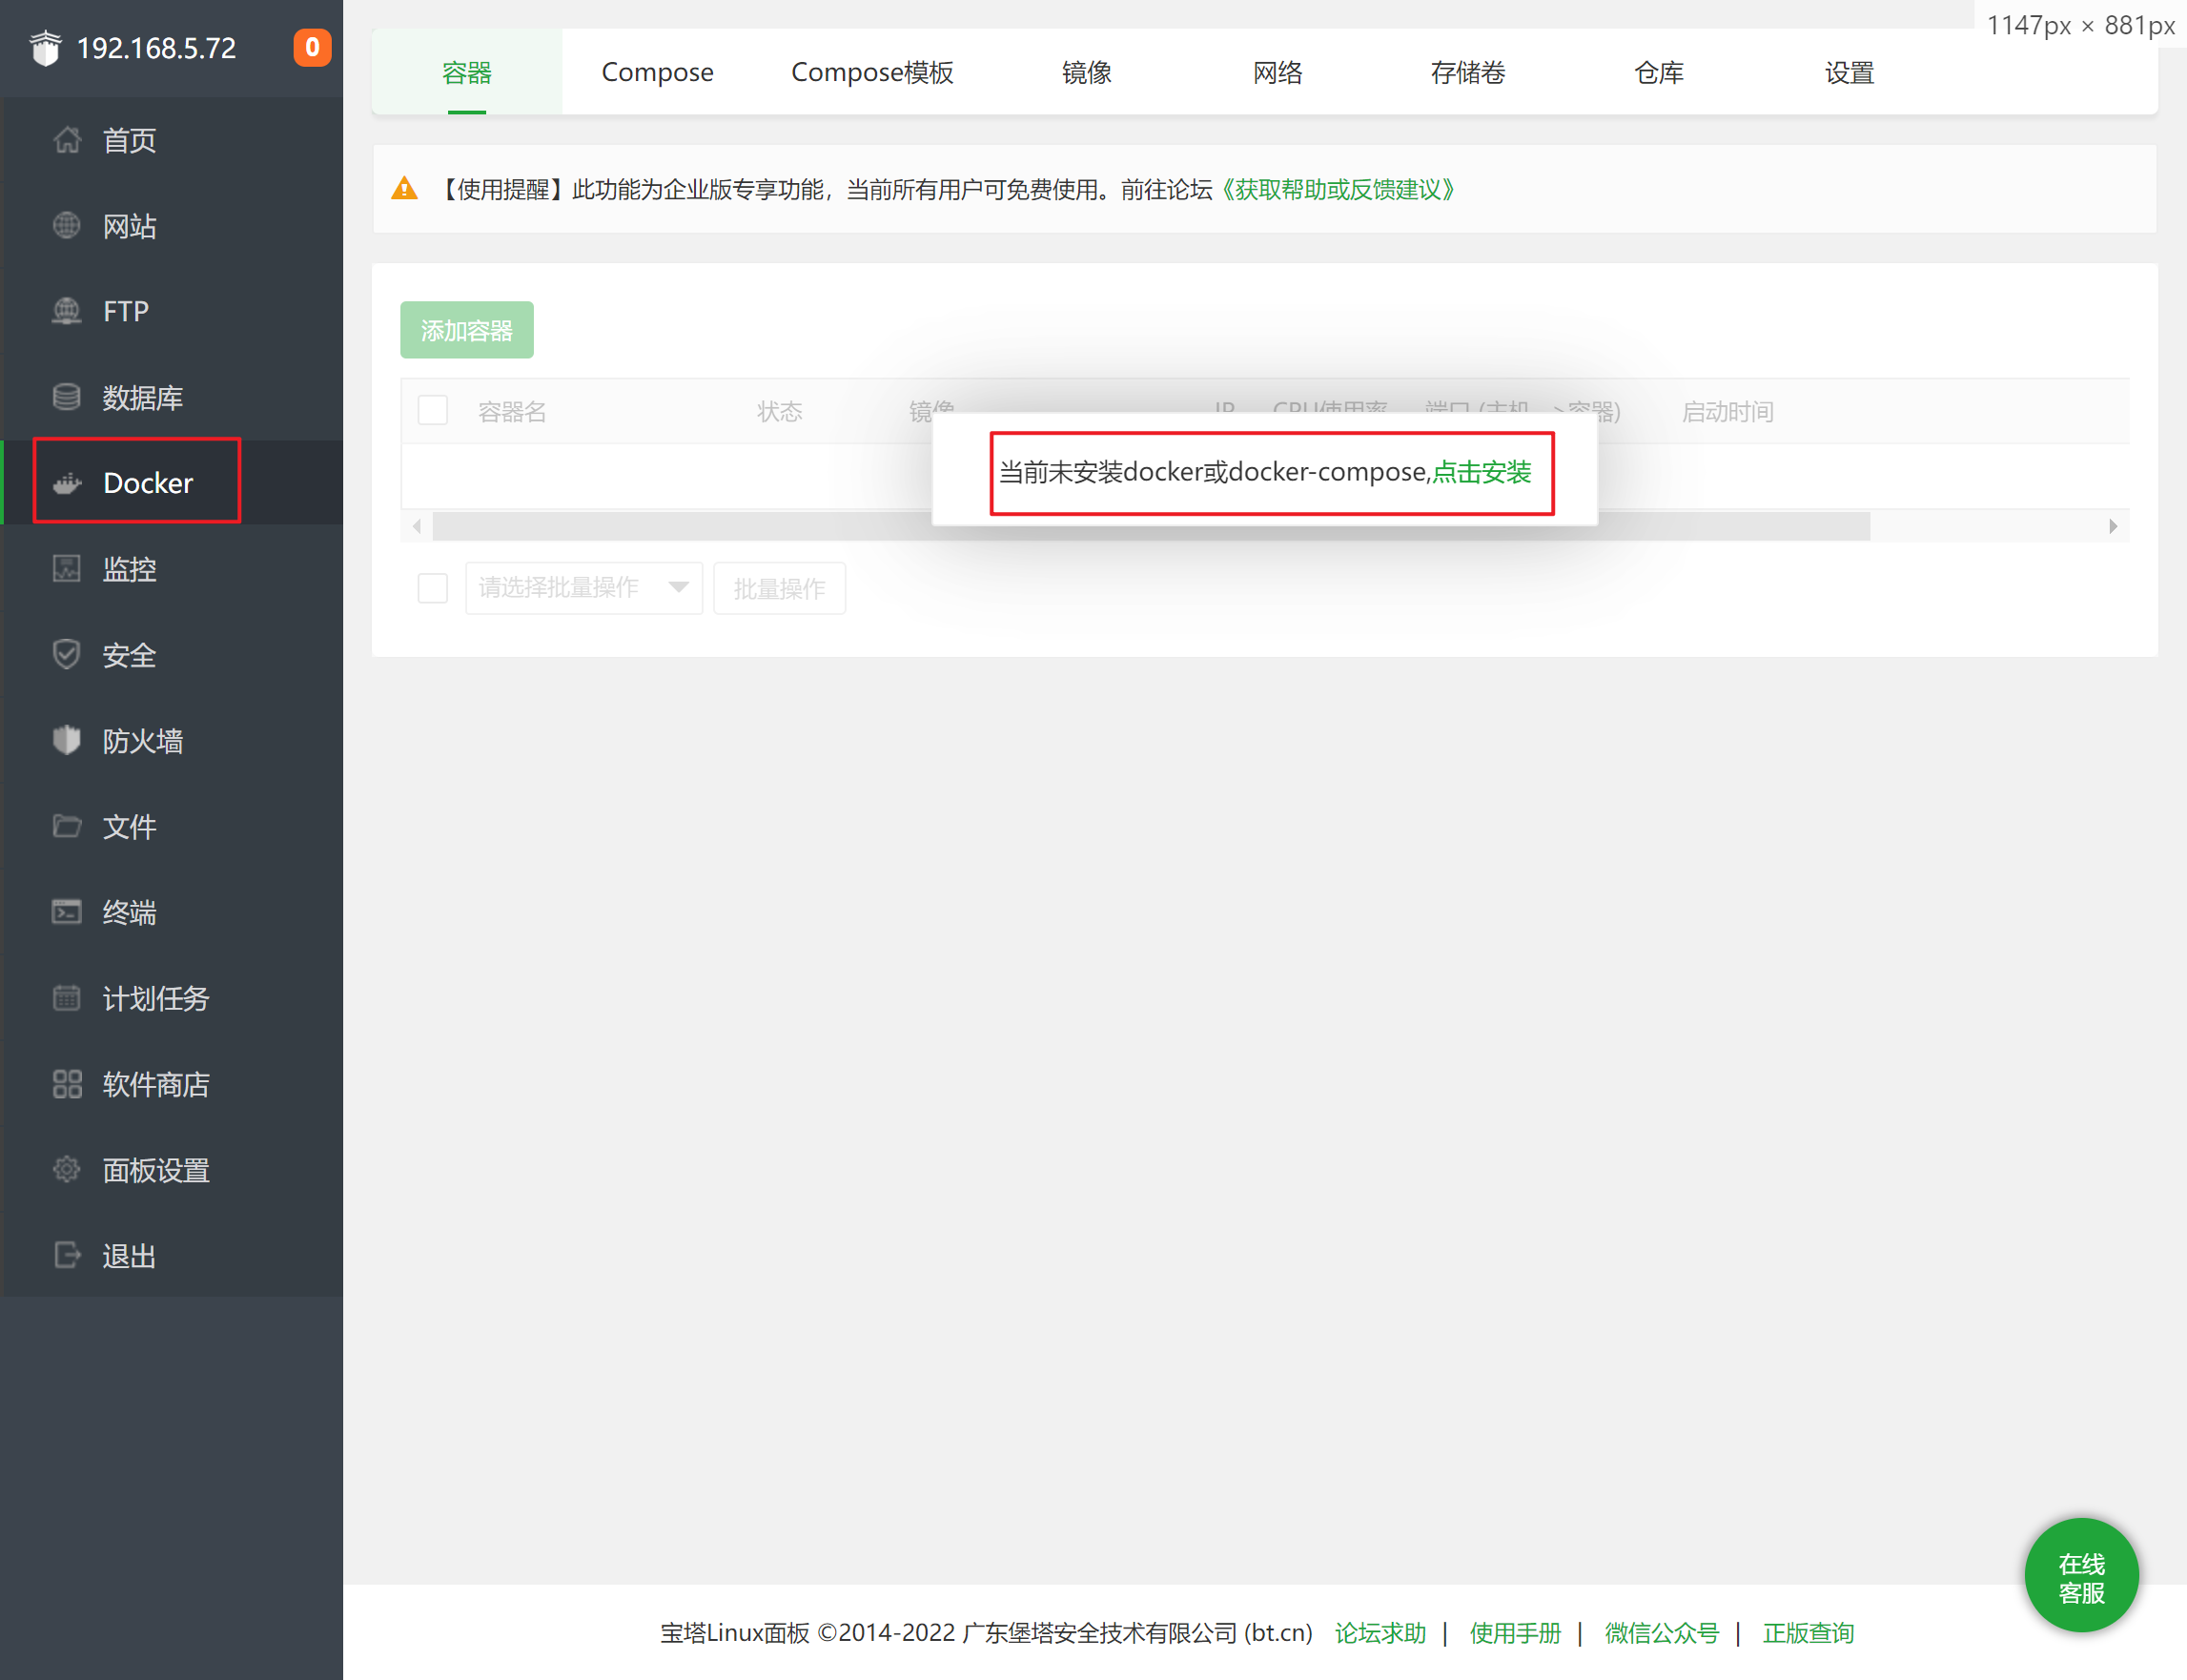This screenshot has width=2187, height=1680.
Task: Click the 状态 column header
Action: pyautogui.click(x=780, y=411)
